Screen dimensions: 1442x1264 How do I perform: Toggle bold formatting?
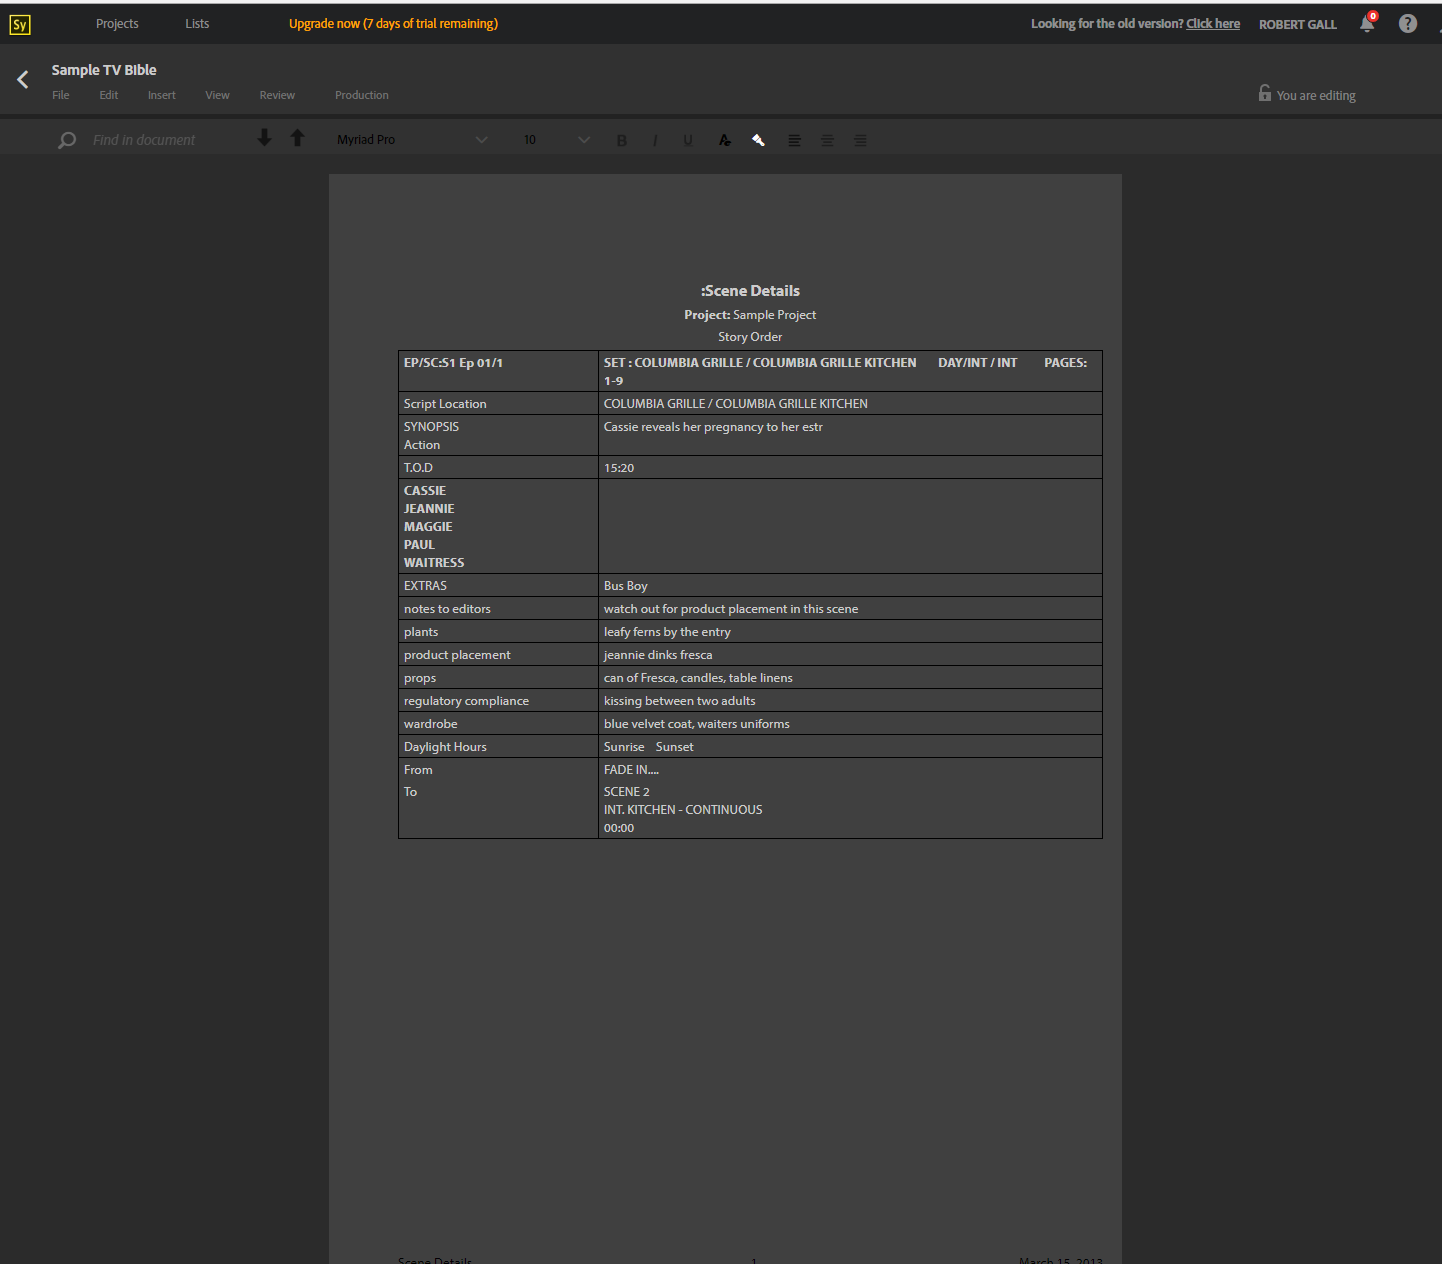pyautogui.click(x=621, y=140)
